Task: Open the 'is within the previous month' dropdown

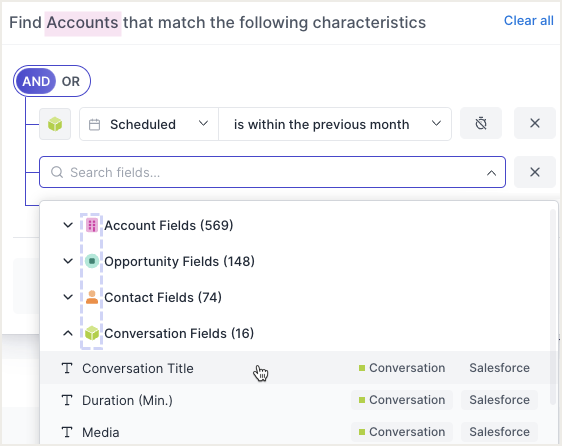Action: [335, 124]
